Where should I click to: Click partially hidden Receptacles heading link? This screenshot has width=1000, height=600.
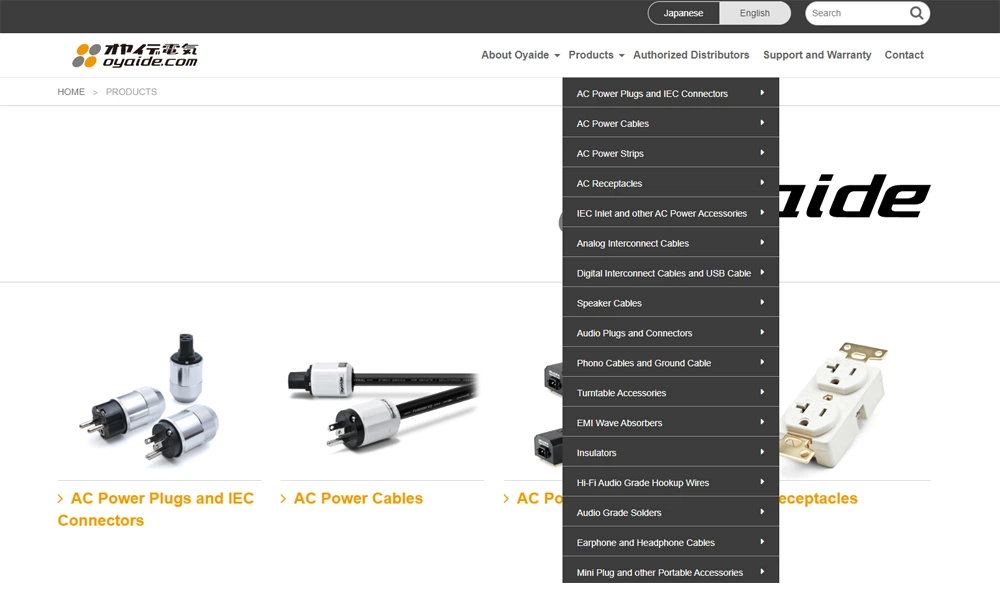coord(818,498)
